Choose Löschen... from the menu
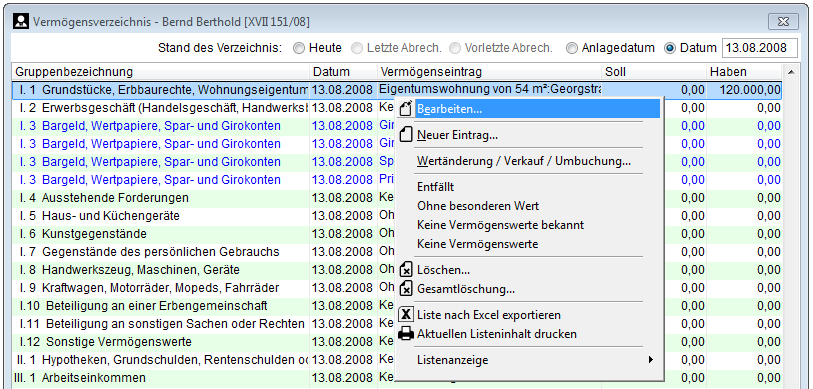813x389 pixels. point(529,270)
